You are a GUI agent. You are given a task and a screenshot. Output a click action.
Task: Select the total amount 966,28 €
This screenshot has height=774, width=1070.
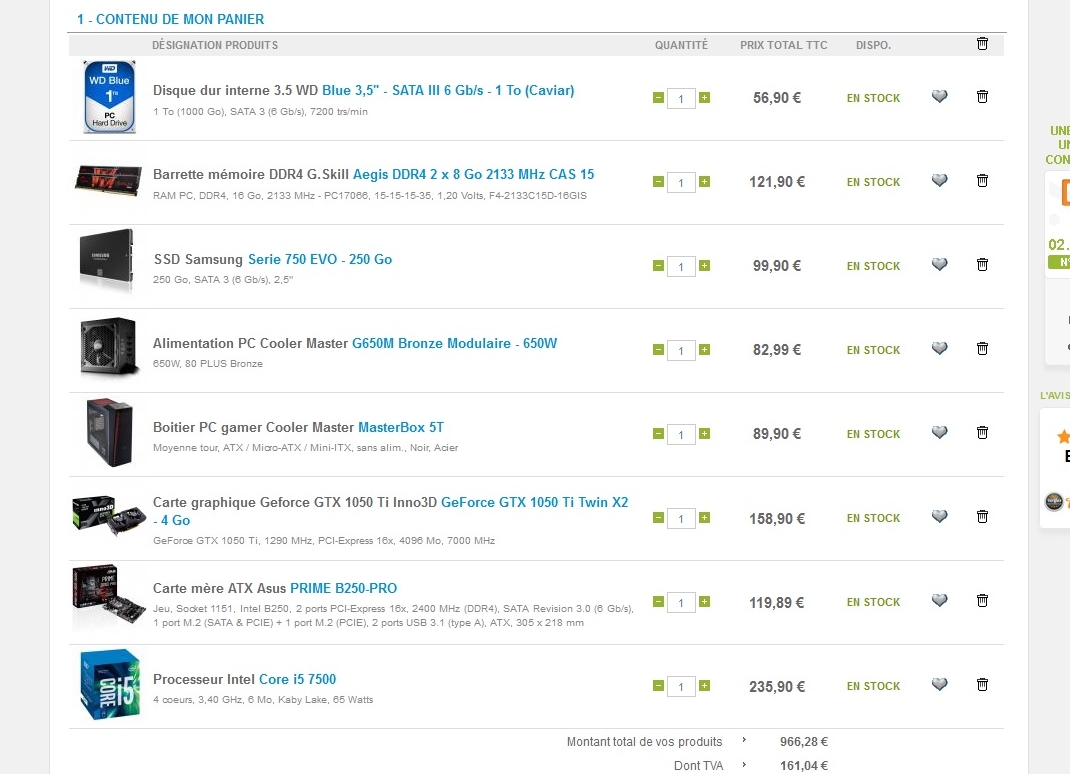click(804, 742)
